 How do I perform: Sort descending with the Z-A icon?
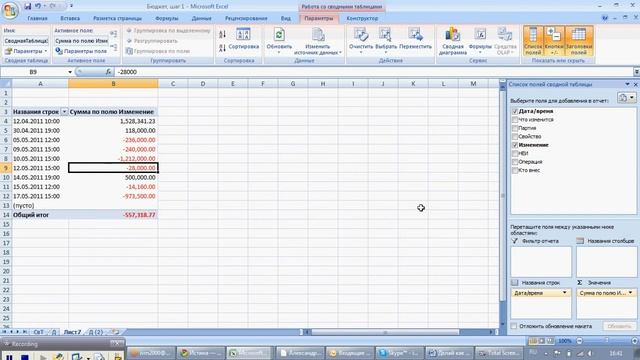[222, 48]
